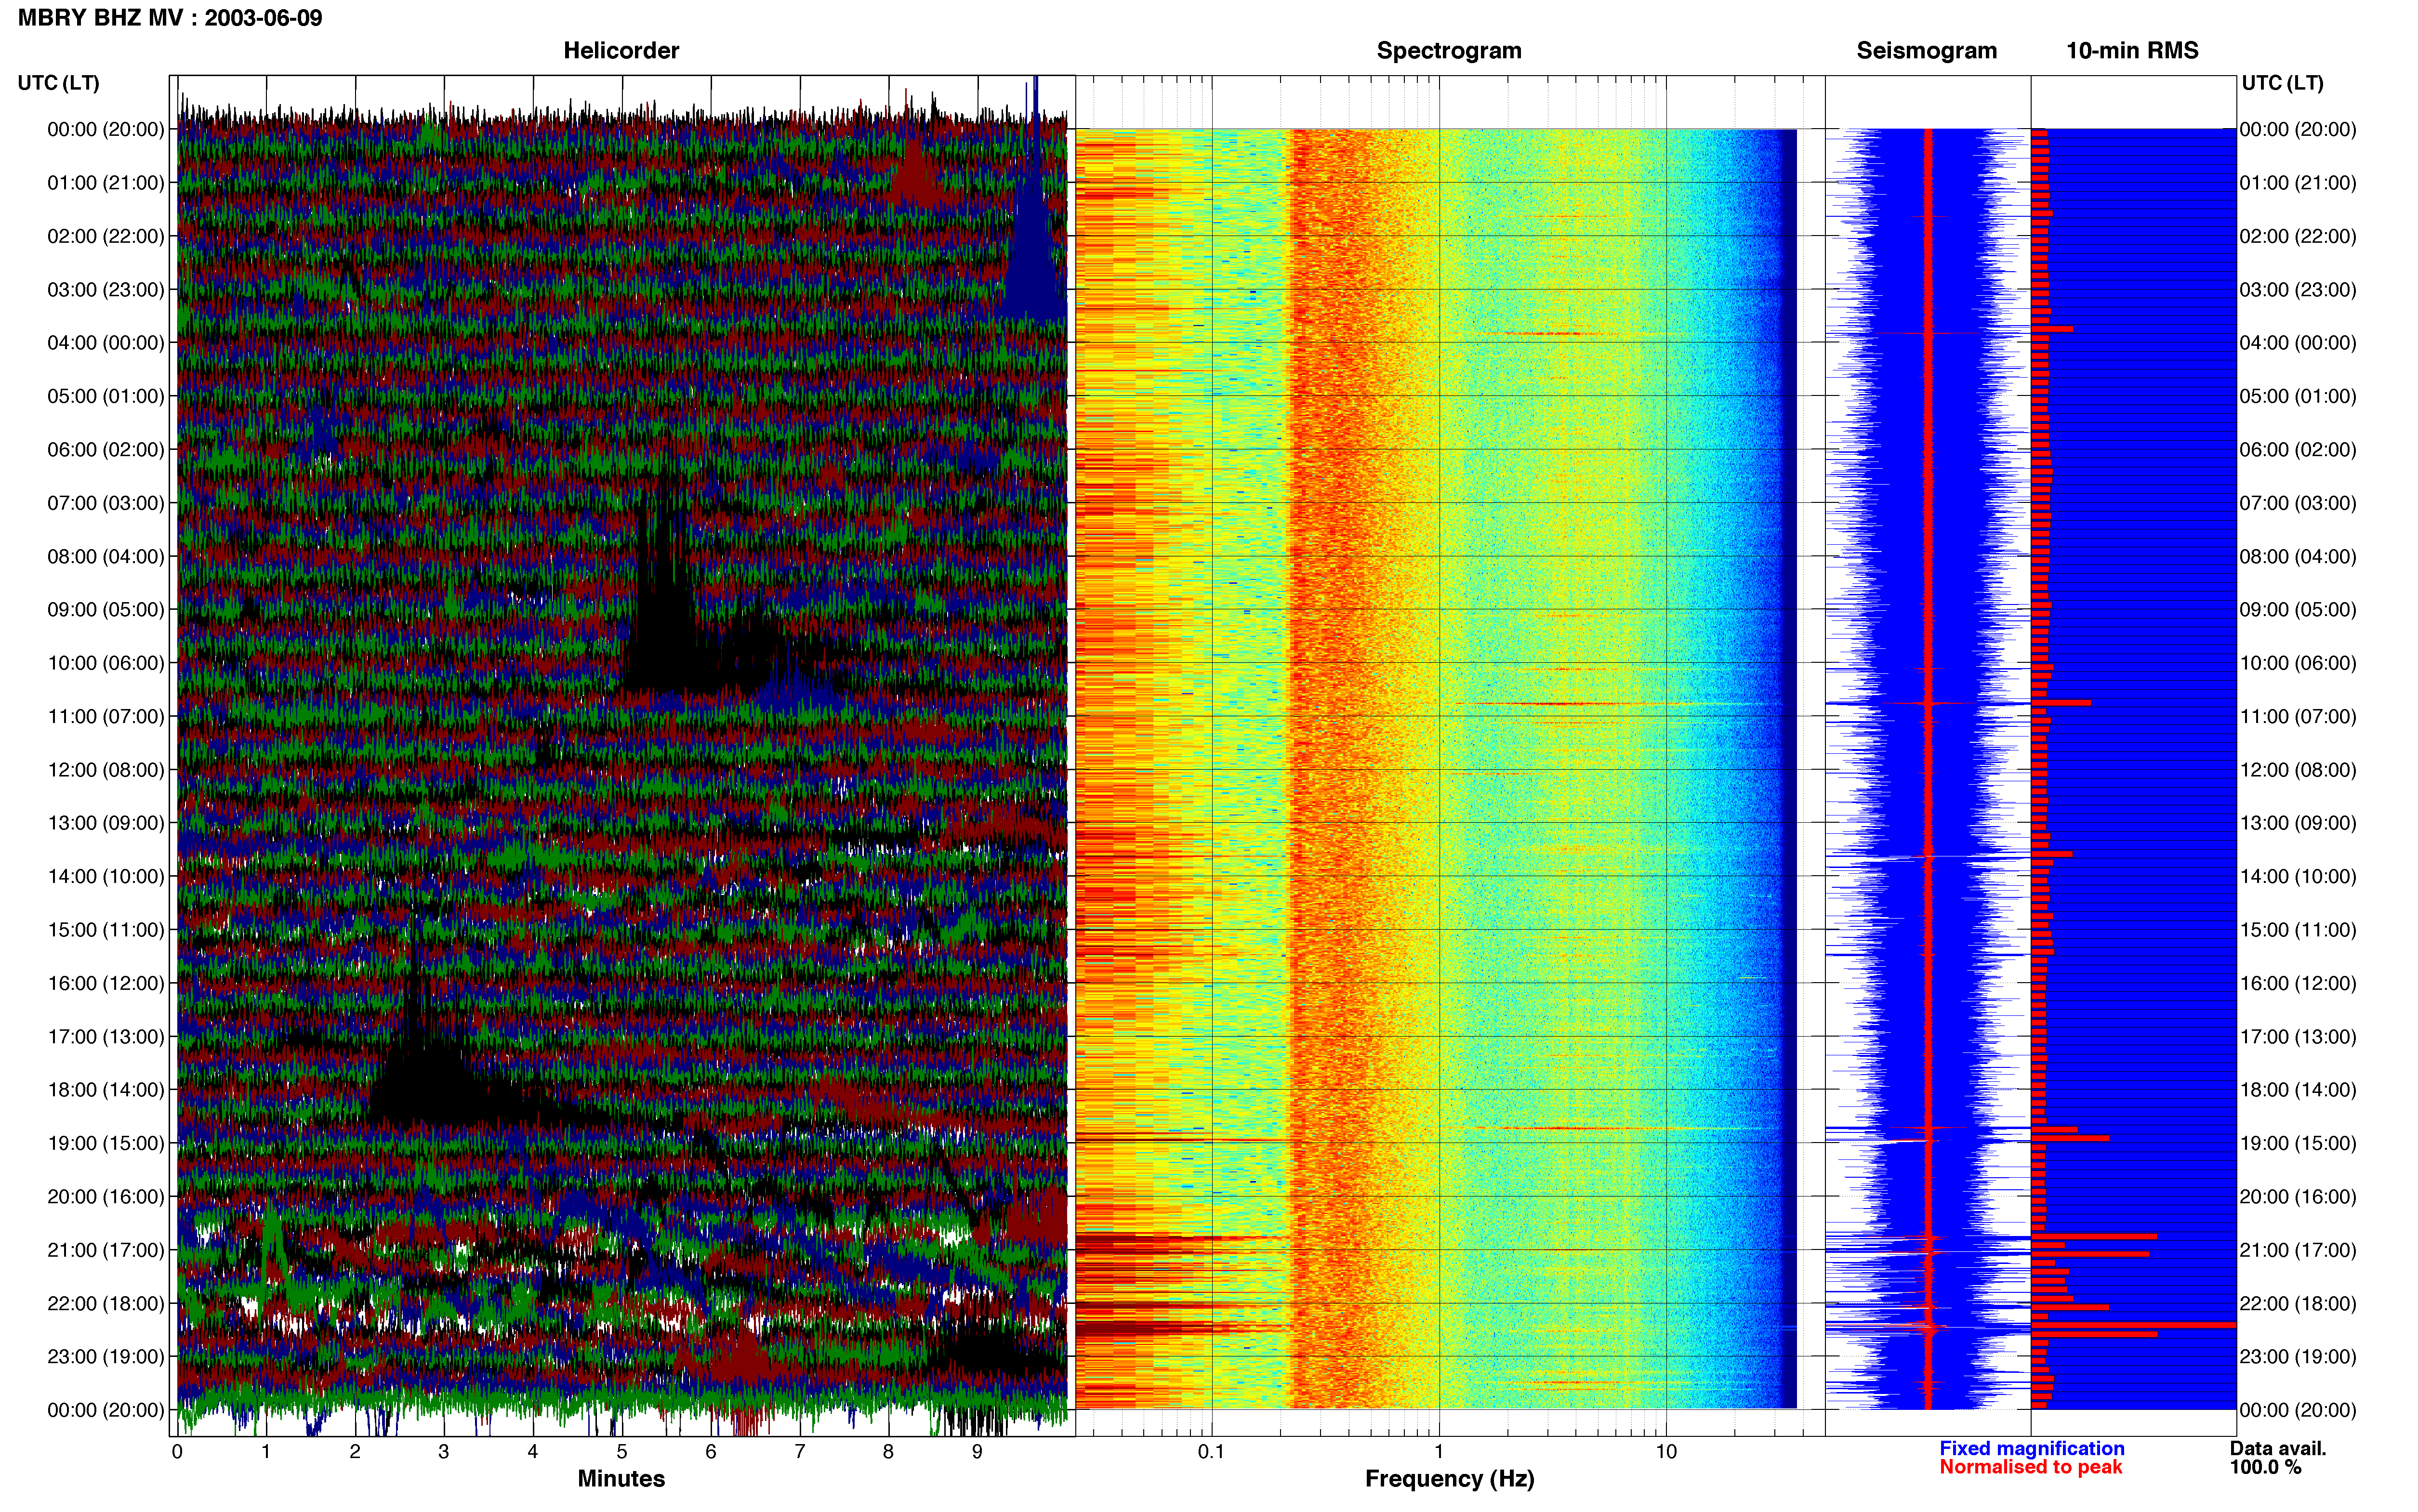Screen dimensions: 2418x1512
Task: Click the blue 'Fixed magnification' legend text
Action: click(2031, 1448)
